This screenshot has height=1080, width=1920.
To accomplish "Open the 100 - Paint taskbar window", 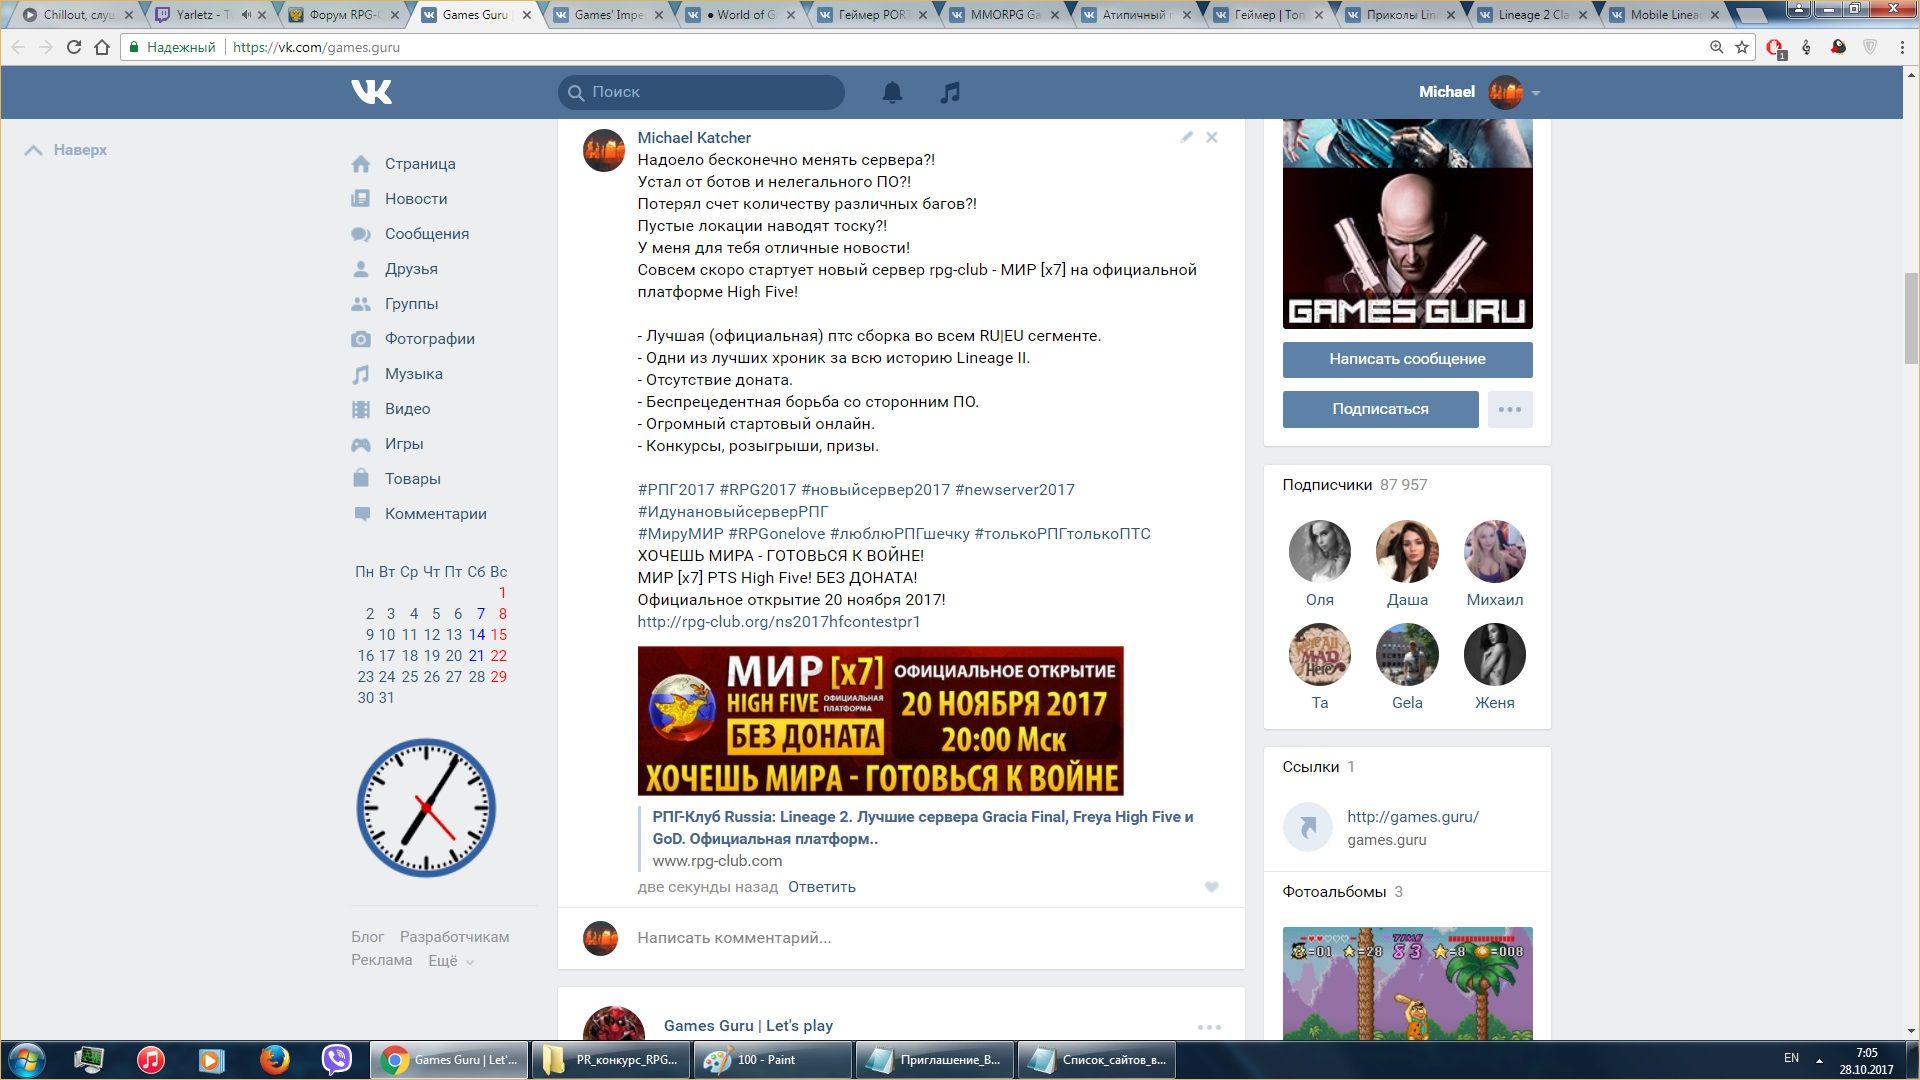I will point(774,1059).
